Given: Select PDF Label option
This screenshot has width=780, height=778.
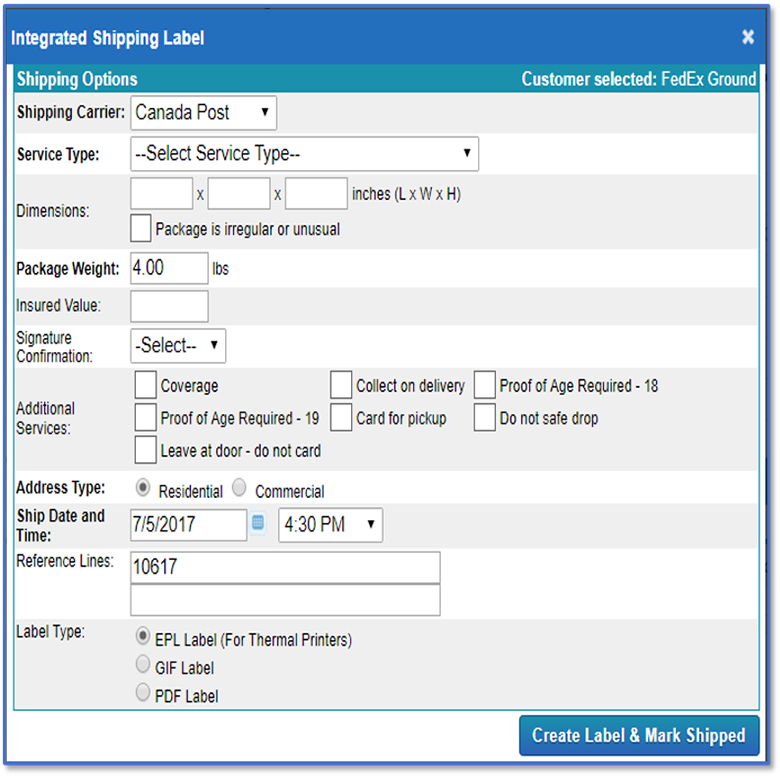Looking at the screenshot, I should click(x=143, y=692).
